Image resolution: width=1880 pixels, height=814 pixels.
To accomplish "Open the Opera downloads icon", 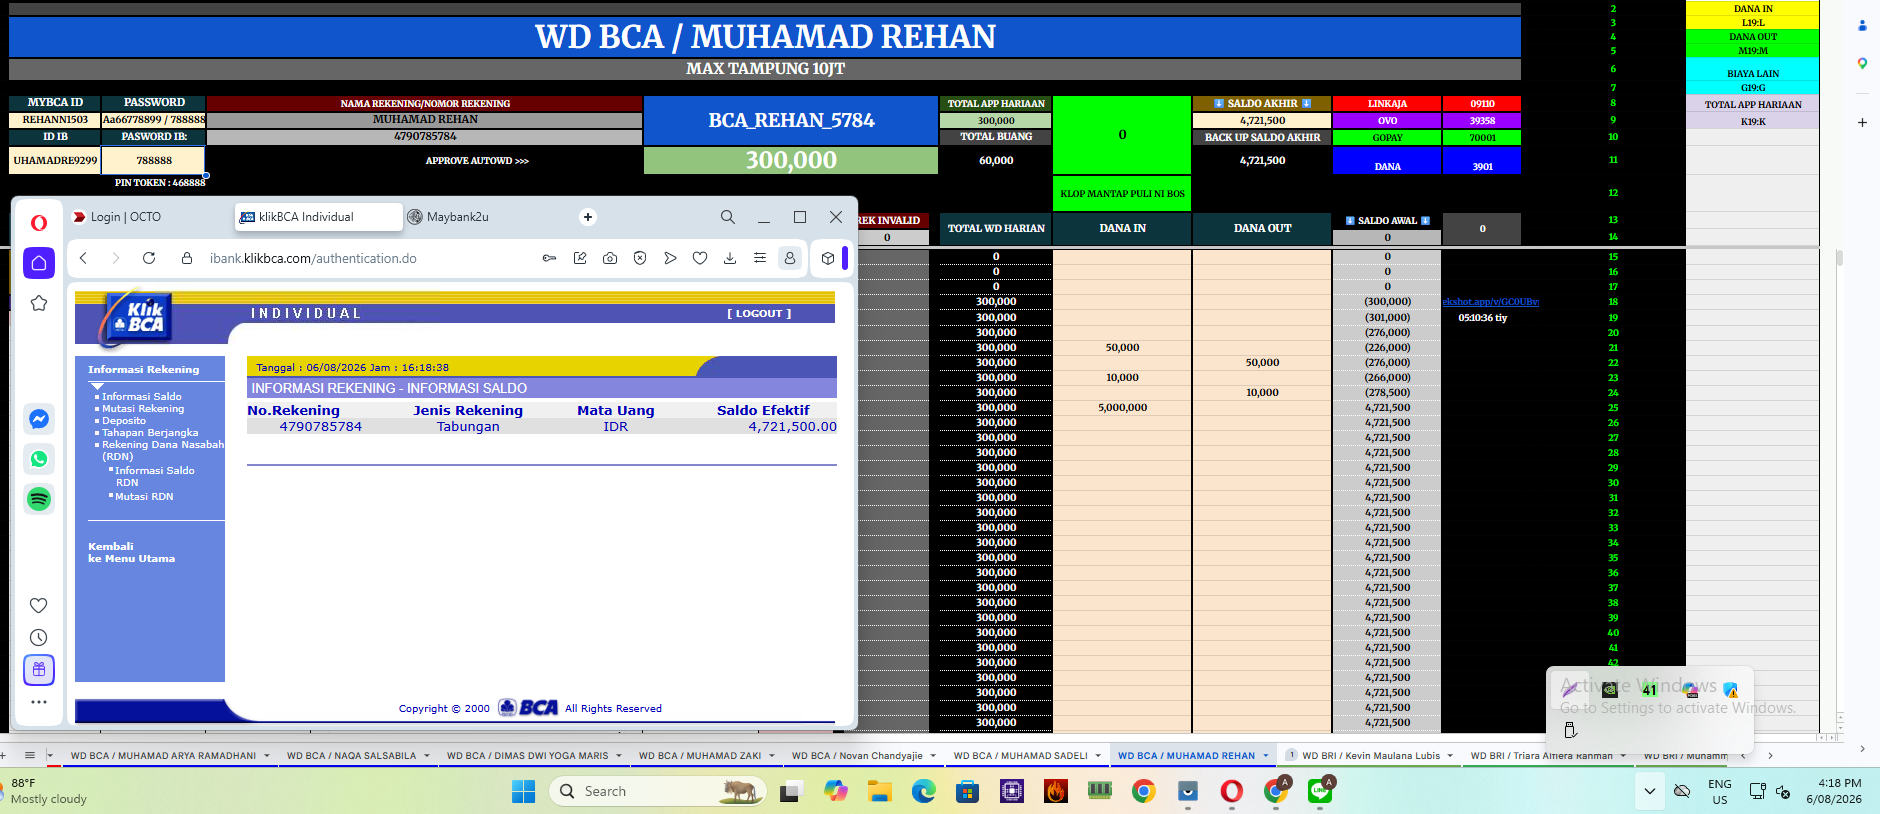I will (730, 258).
